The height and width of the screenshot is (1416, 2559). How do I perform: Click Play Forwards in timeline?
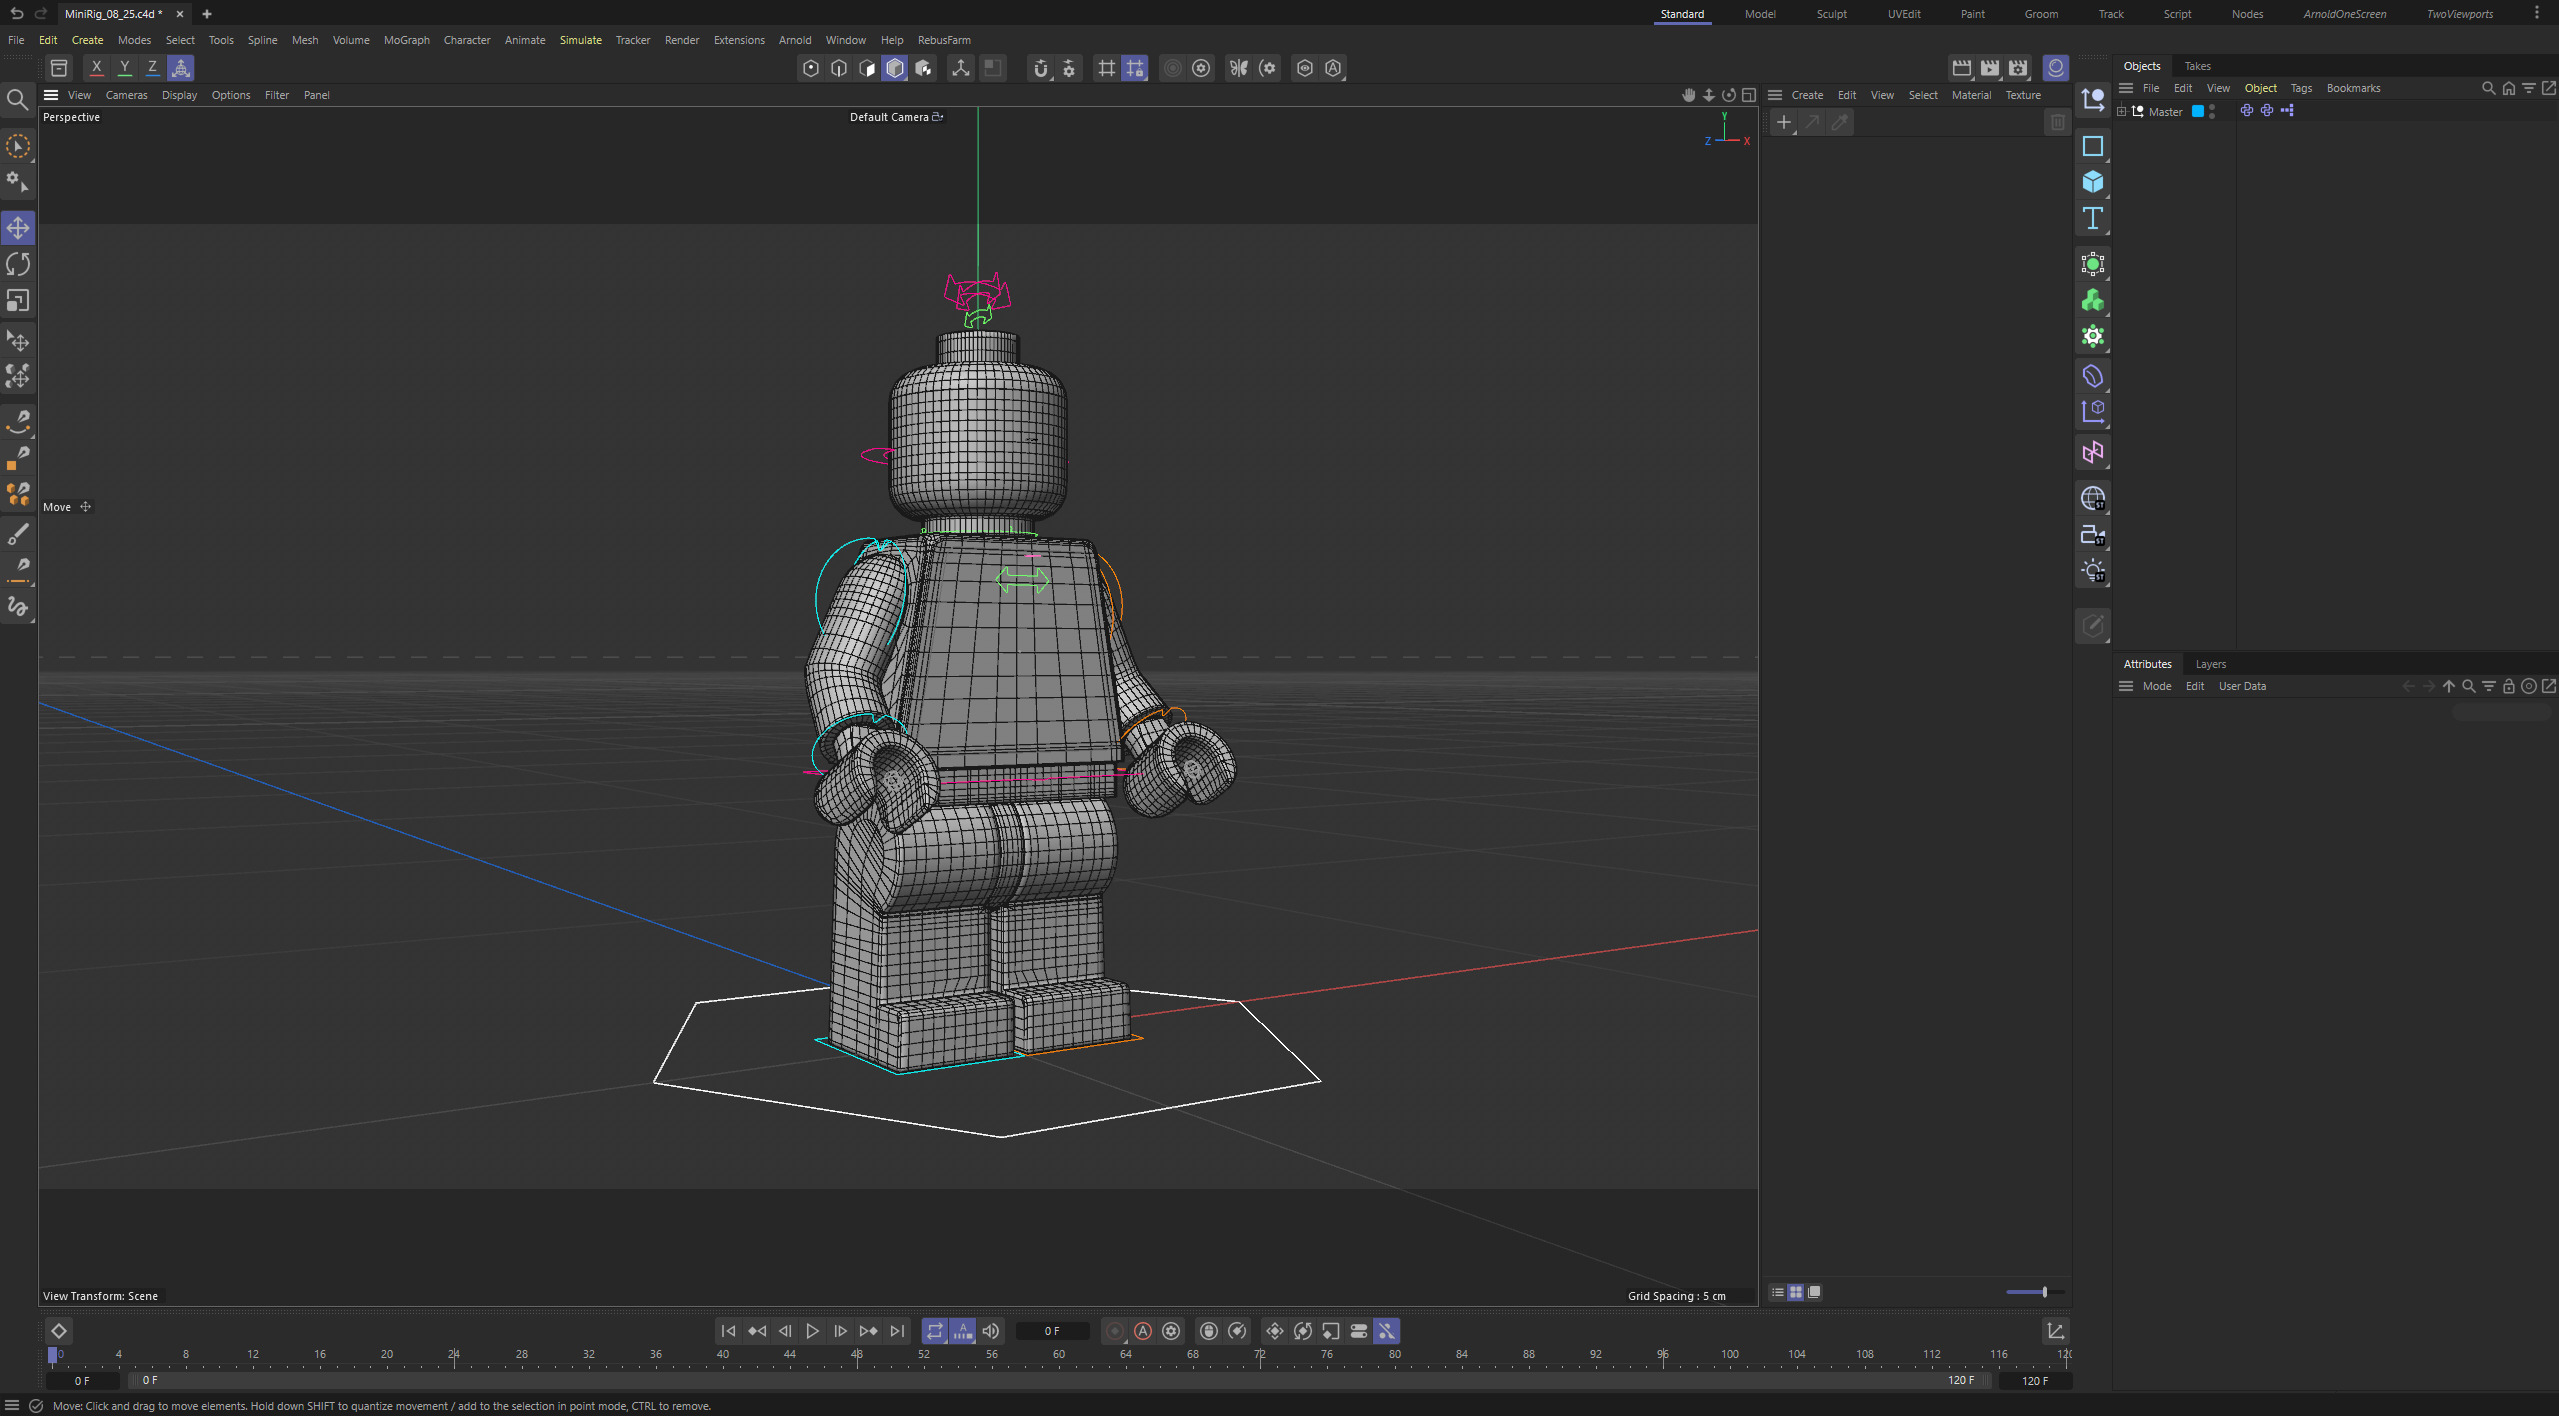pos(813,1331)
